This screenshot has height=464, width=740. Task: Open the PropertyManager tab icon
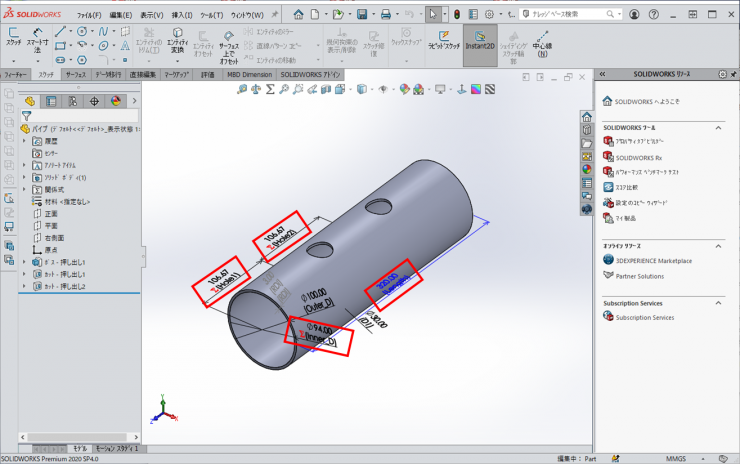coord(51,101)
